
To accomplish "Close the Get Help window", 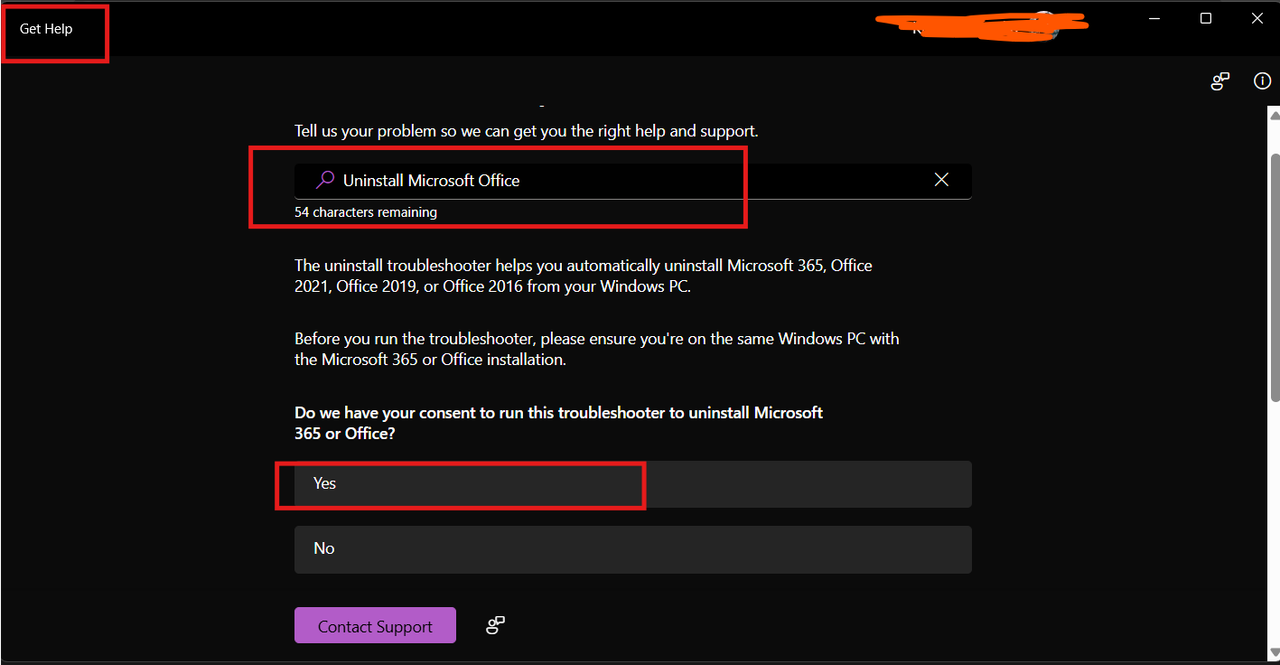I will click(1258, 18).
